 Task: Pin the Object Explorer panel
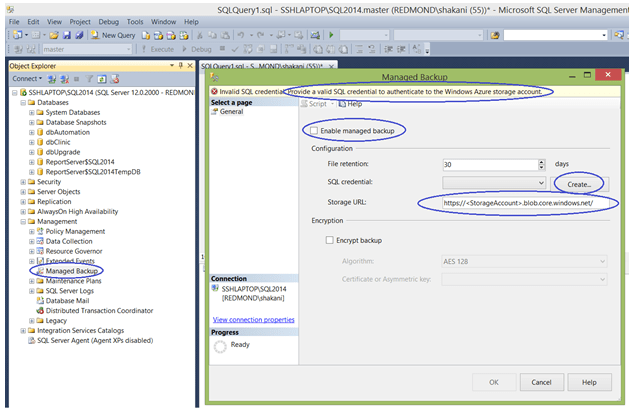pos(181,66)
